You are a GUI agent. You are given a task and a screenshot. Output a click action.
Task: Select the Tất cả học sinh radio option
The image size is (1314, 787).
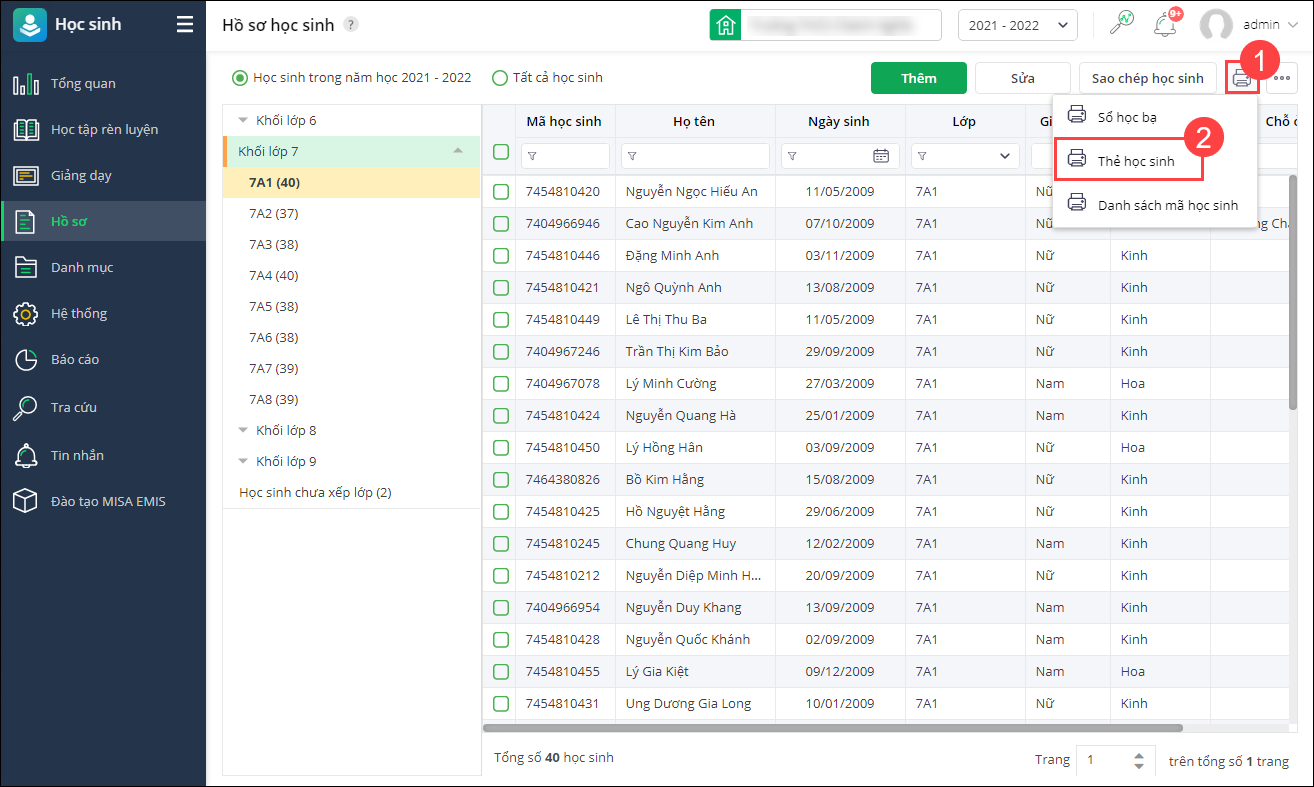(x=500, y=78)
